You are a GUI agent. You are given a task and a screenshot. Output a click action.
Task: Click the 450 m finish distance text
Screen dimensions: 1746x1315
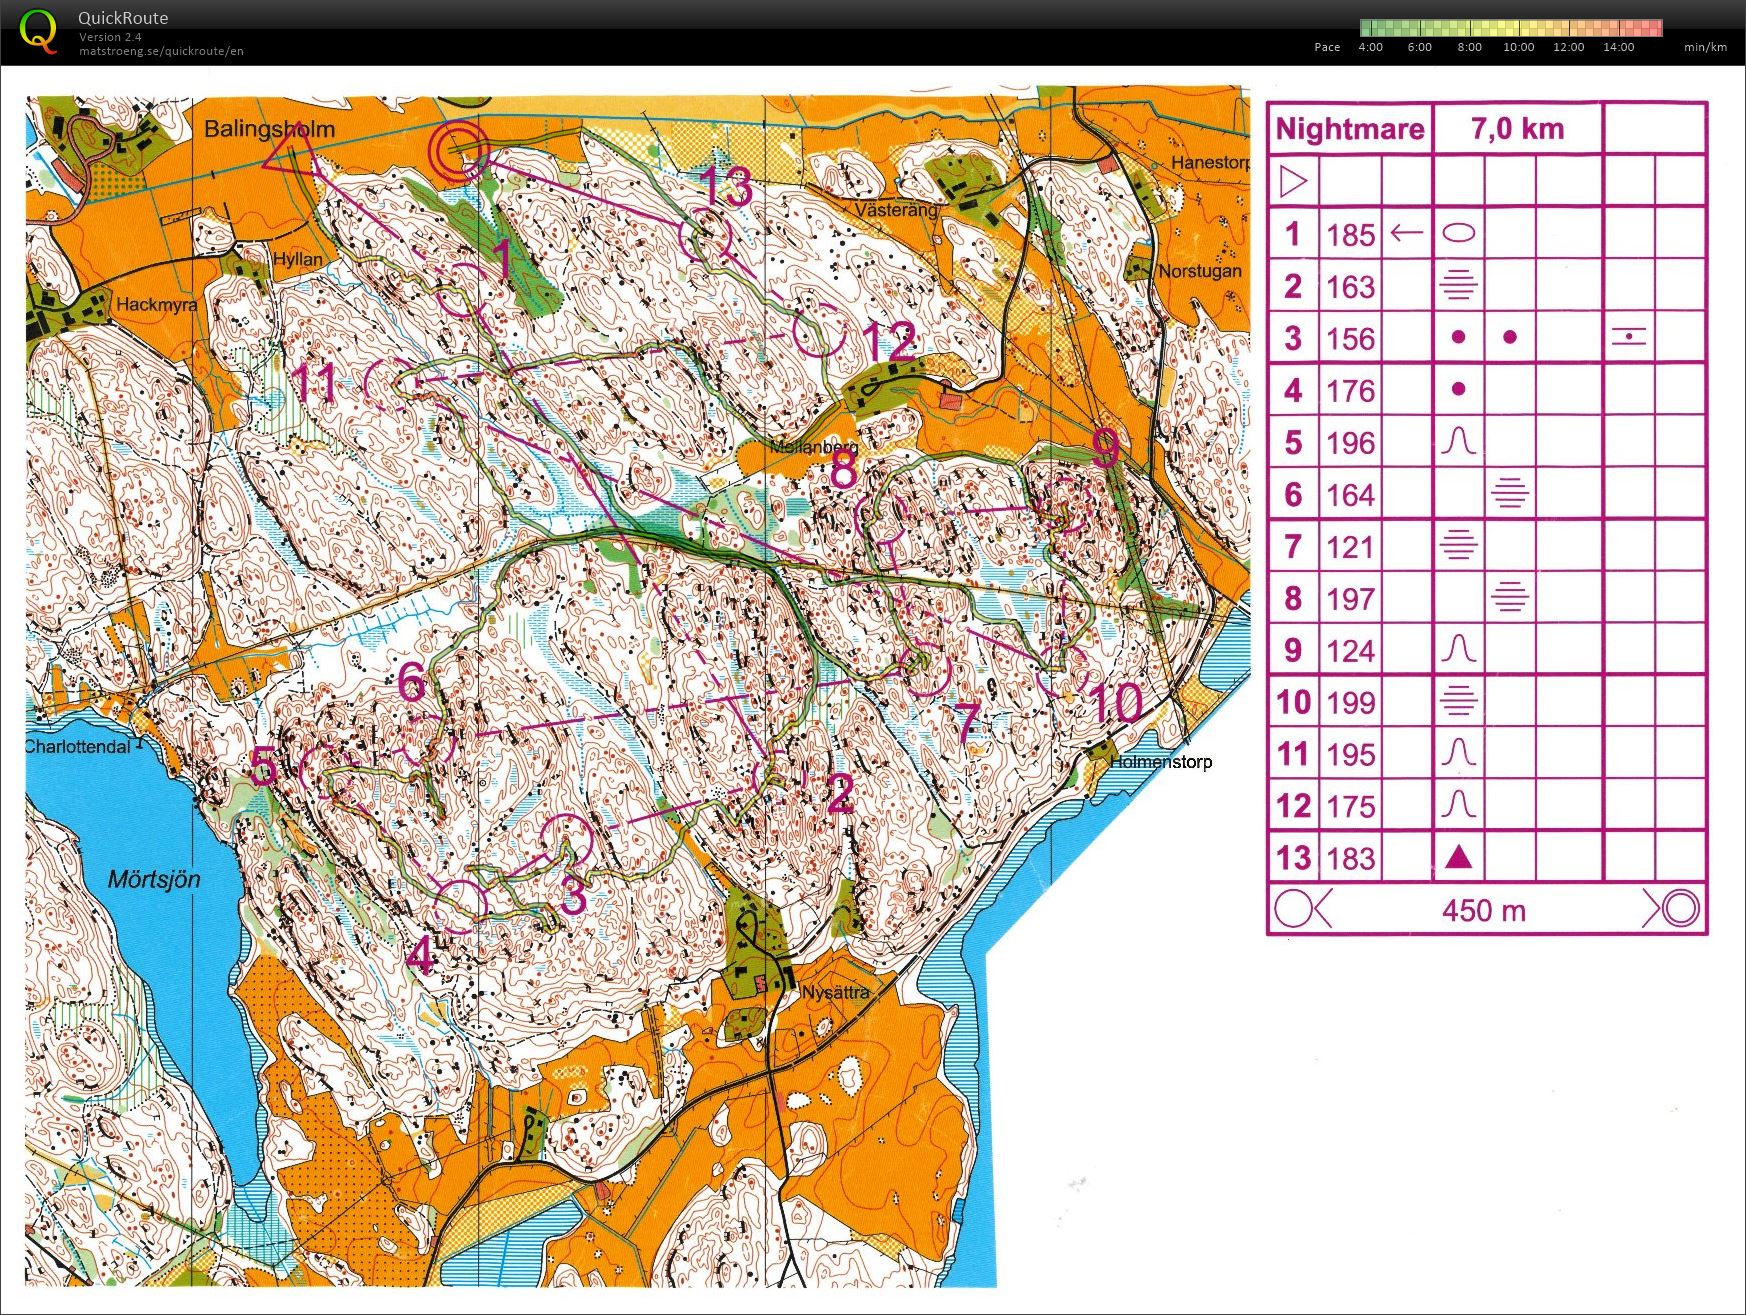[1484, 910]
